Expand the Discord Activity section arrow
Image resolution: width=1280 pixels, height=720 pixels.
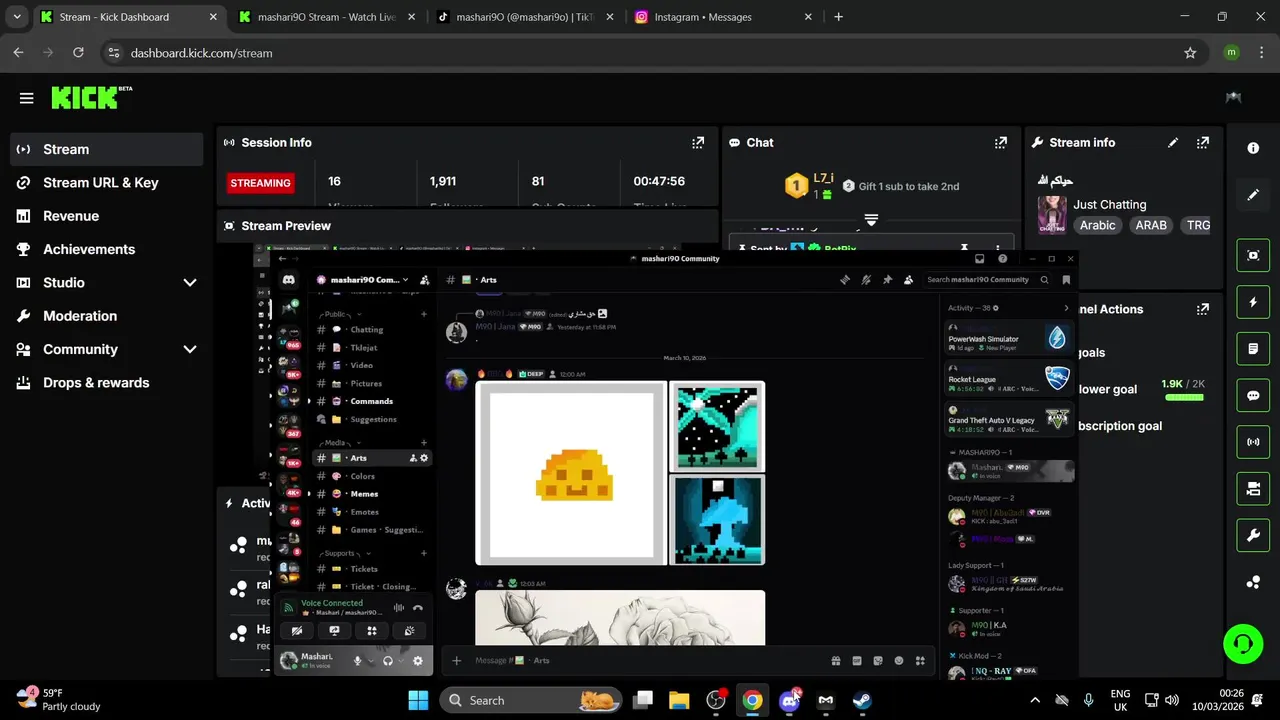pyautogui.click(x=1066, y=308)
